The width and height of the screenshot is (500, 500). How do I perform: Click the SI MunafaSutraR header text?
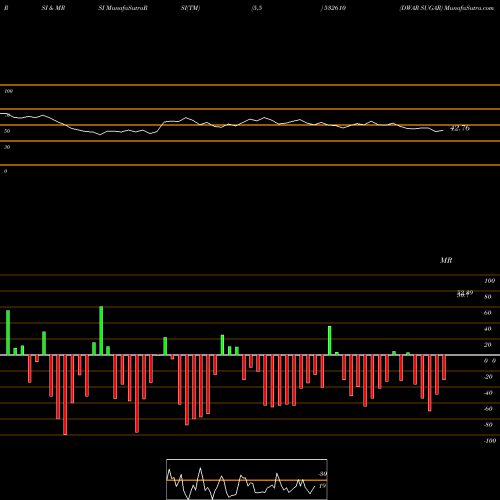point(123,8)
